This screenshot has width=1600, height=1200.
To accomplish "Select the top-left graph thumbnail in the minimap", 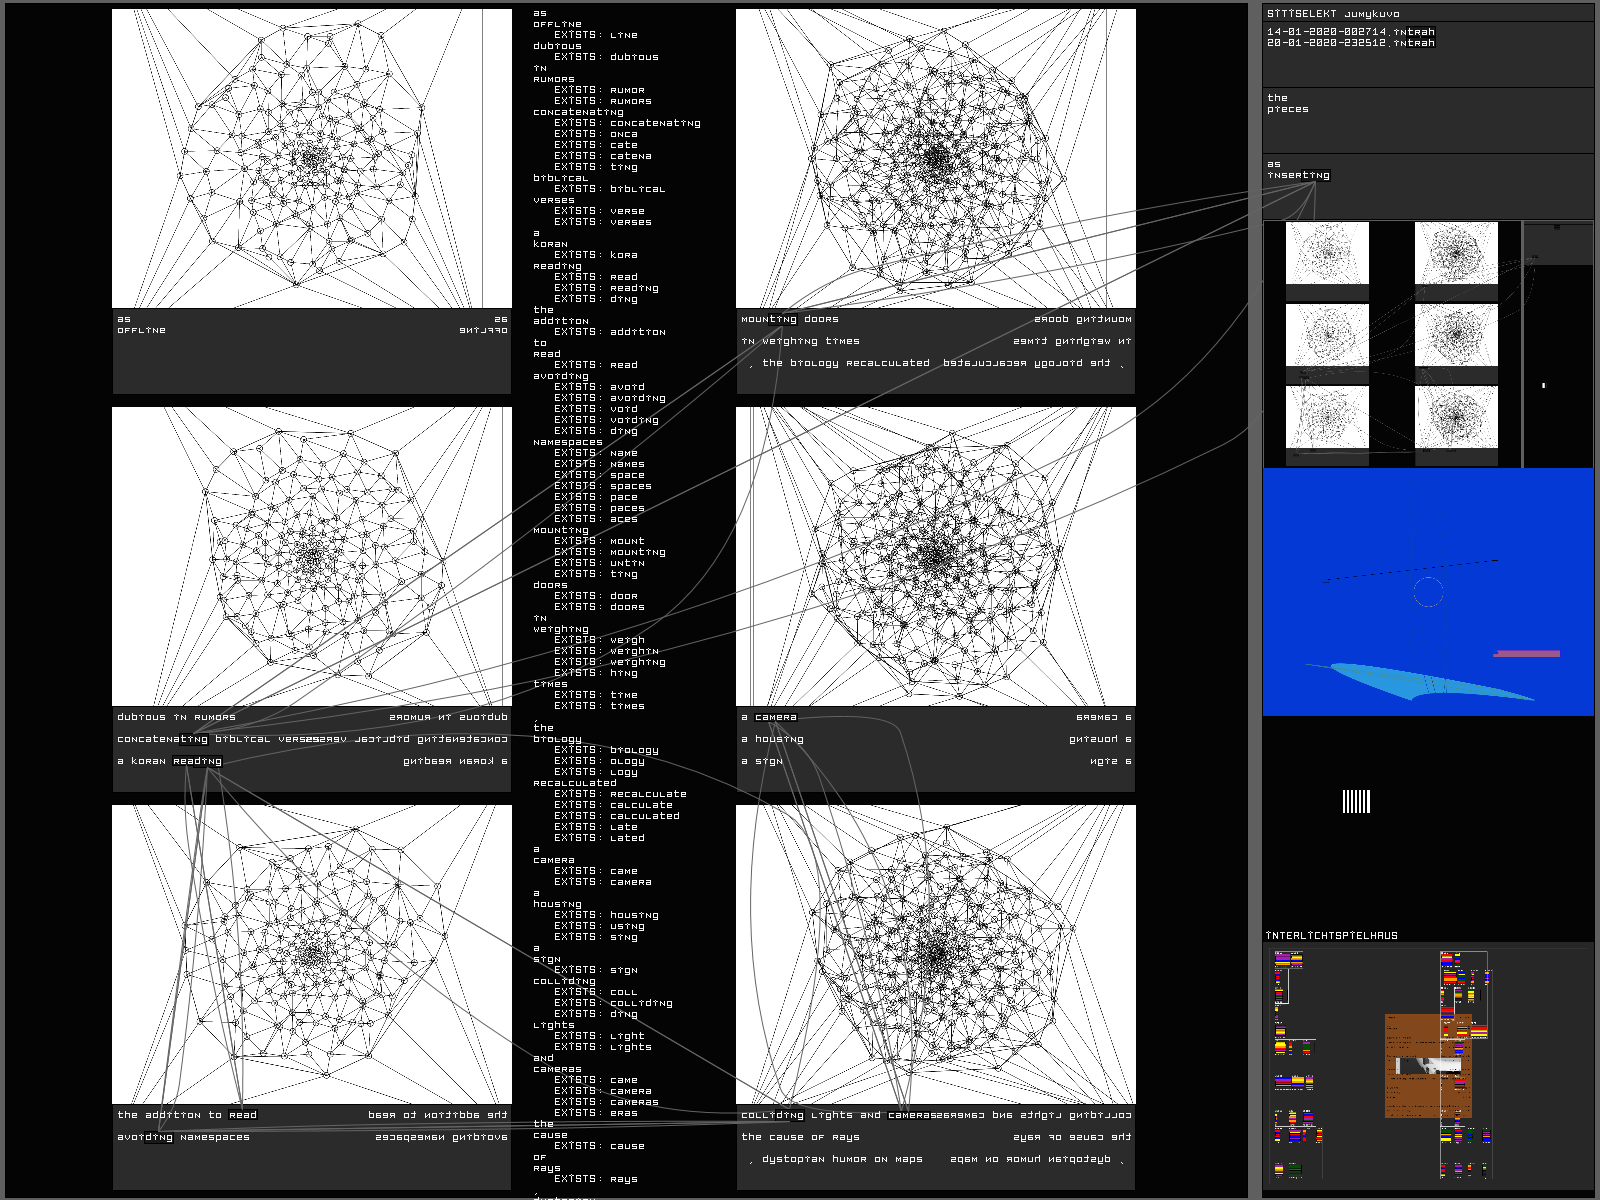I will 1327,253.
